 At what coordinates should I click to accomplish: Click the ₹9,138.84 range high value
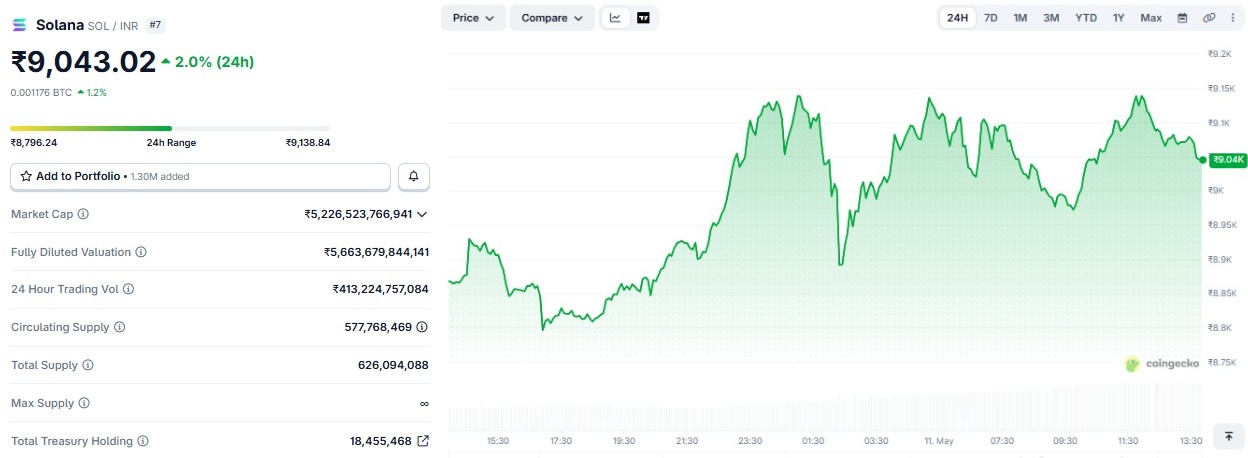tap(308, 142)
